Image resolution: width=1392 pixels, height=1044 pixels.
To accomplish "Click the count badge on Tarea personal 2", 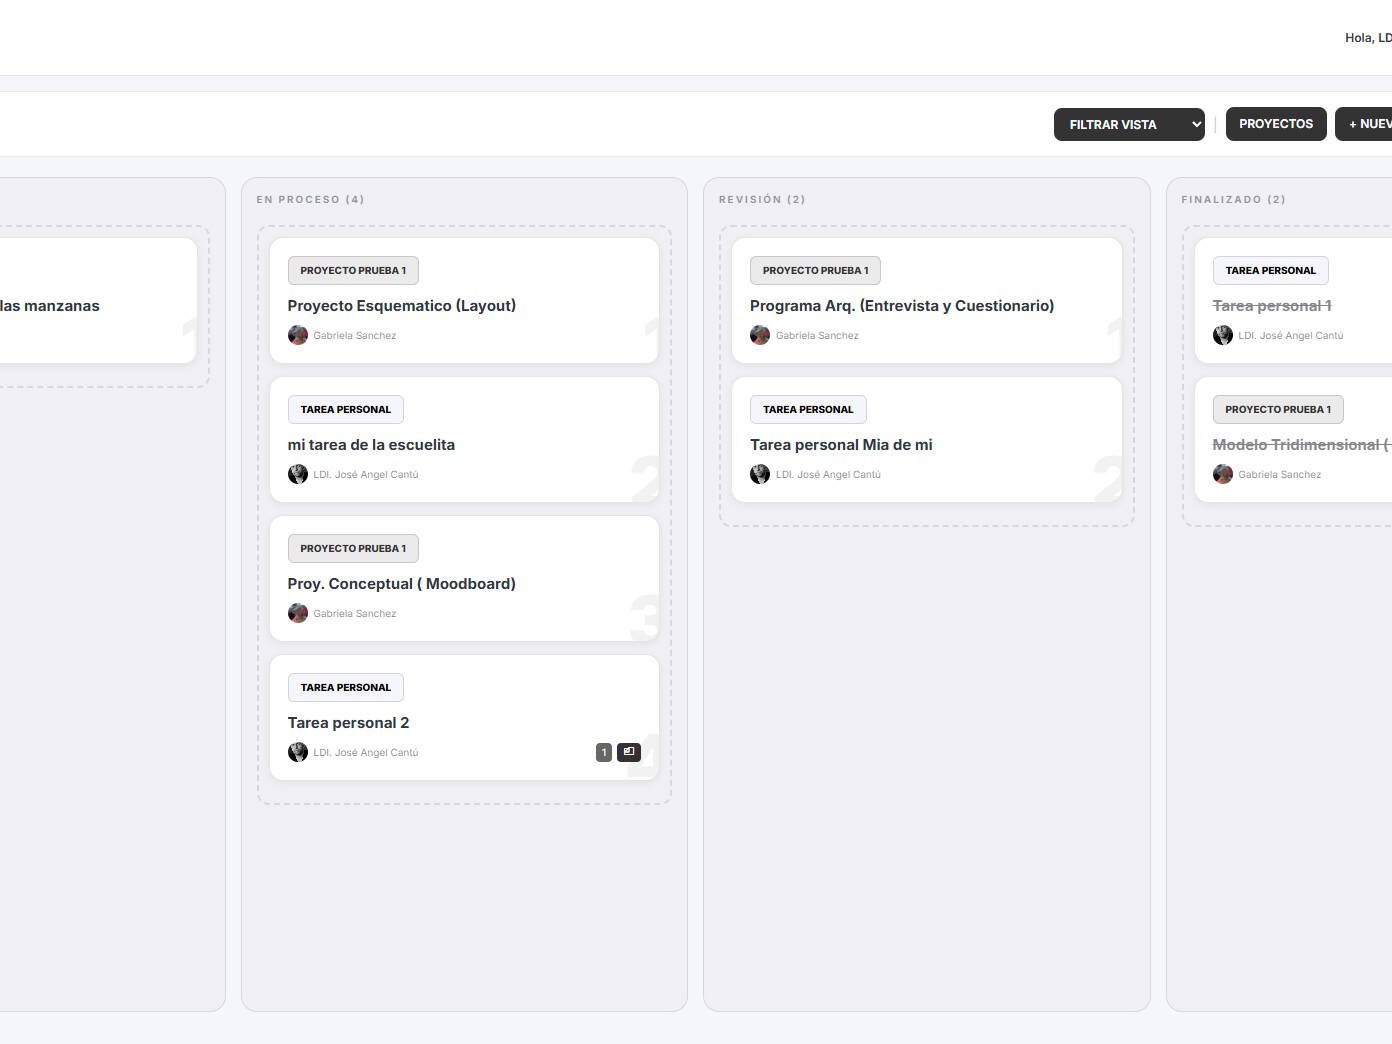I will 604,752.
